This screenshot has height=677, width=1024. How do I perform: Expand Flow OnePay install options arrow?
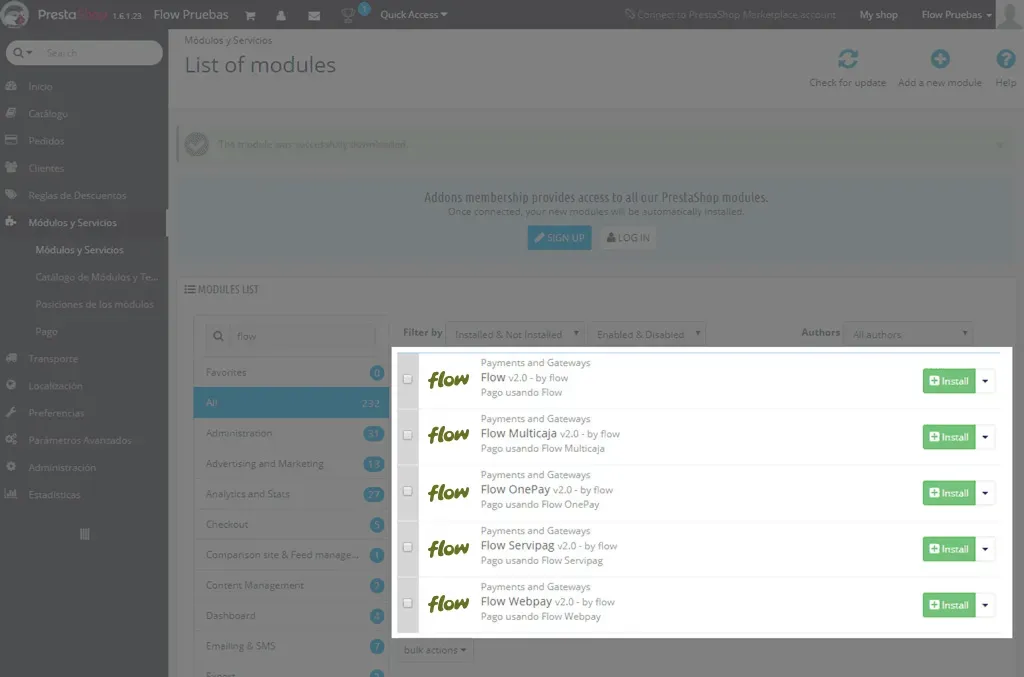tap(985, 493)
